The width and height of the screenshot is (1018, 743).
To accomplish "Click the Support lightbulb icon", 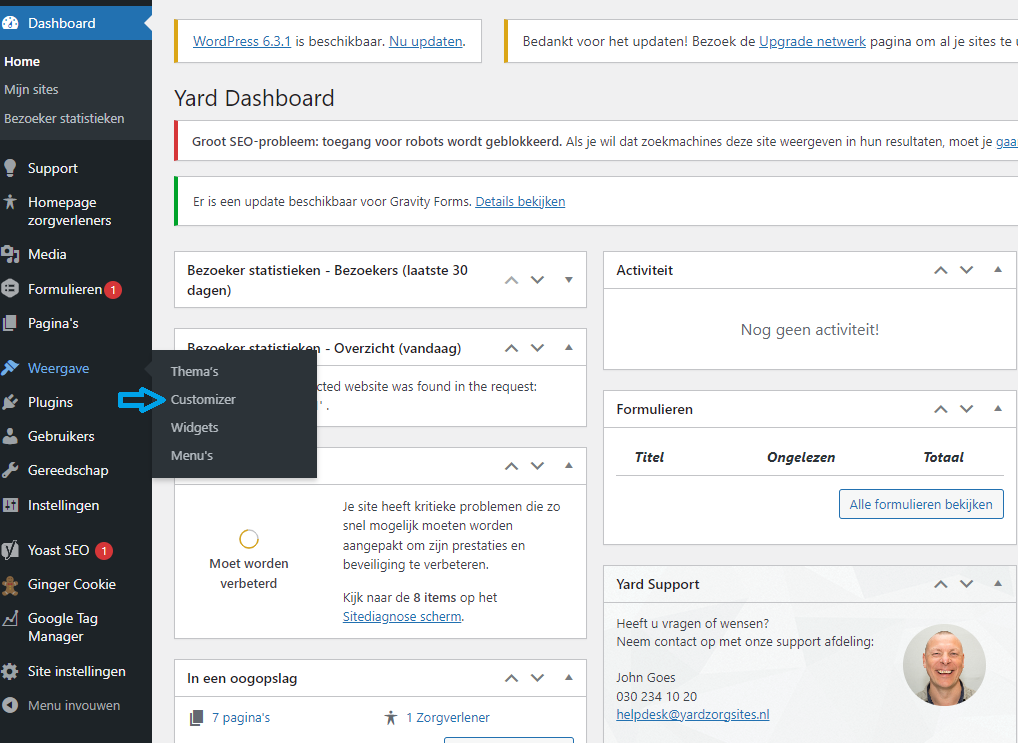I will coord(10,168).
